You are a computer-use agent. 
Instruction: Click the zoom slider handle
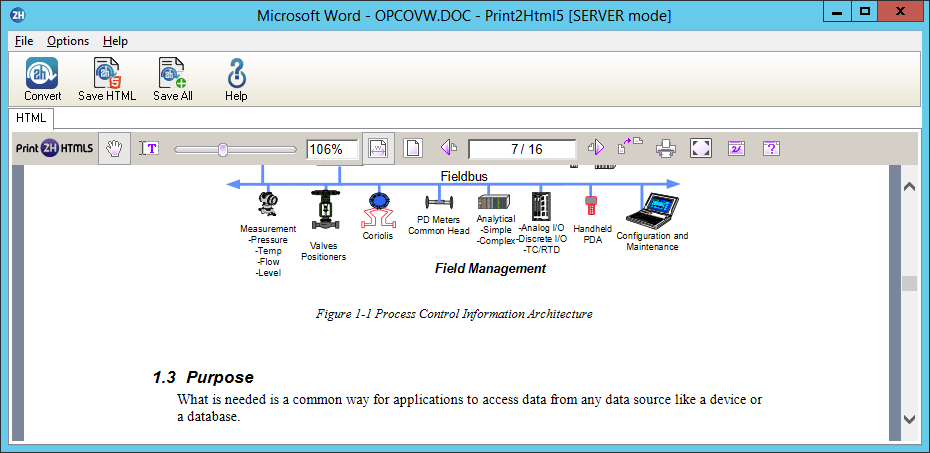(223, 149)
